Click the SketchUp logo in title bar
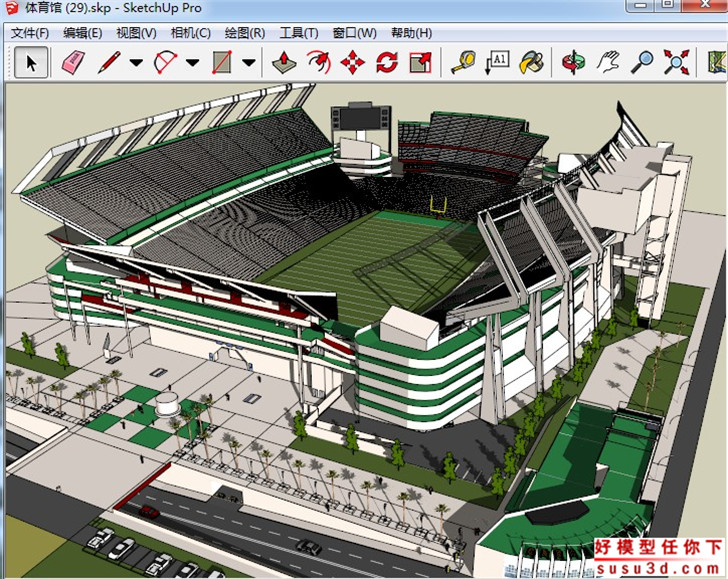The width and height of the screenshot is (728, 579). click(x=11, y=8)
